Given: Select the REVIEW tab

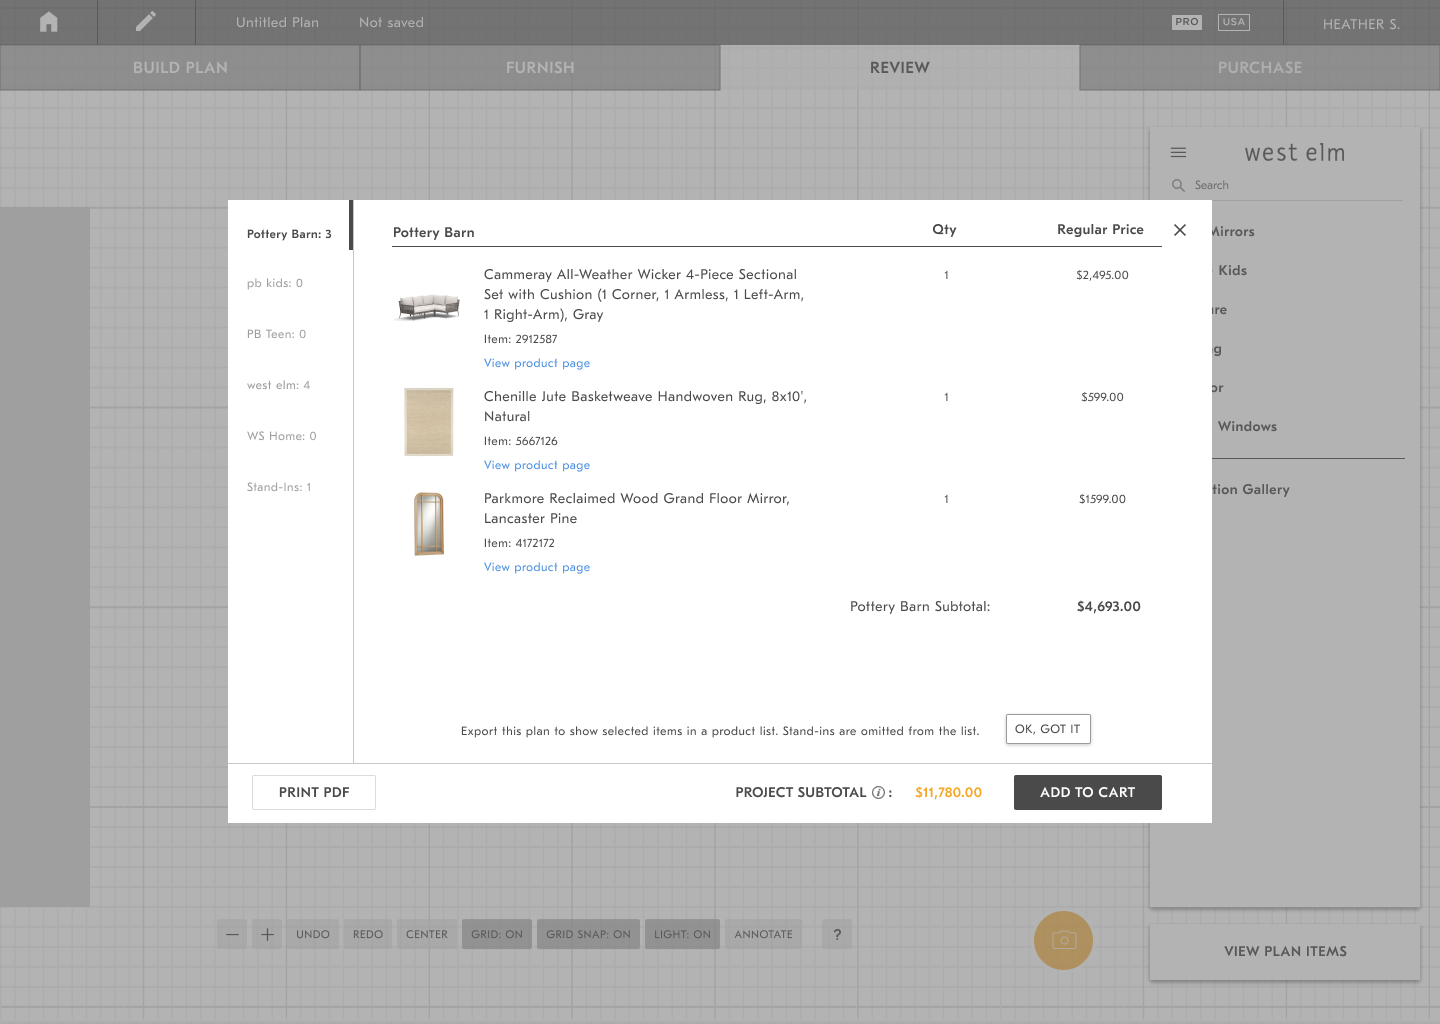Looking at the screenshot, I should click(900, 67).
